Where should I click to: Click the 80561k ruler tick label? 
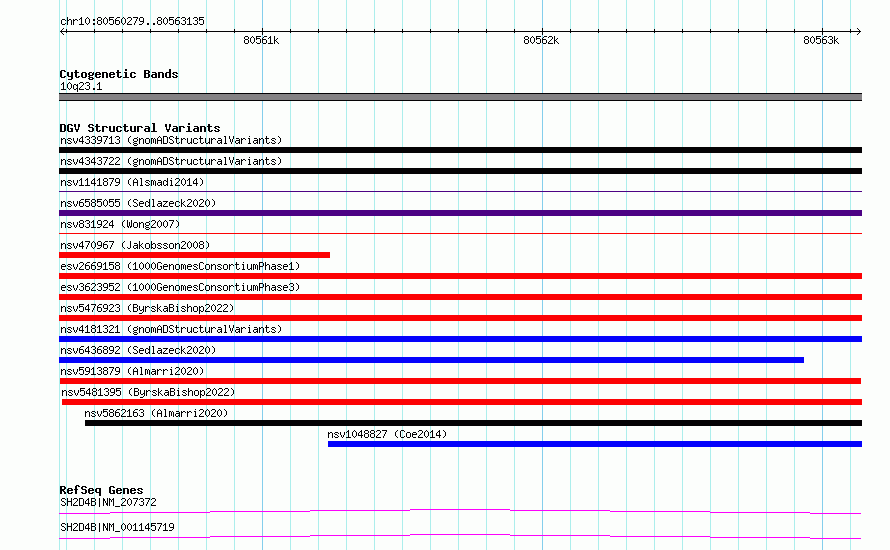(261, 40)
